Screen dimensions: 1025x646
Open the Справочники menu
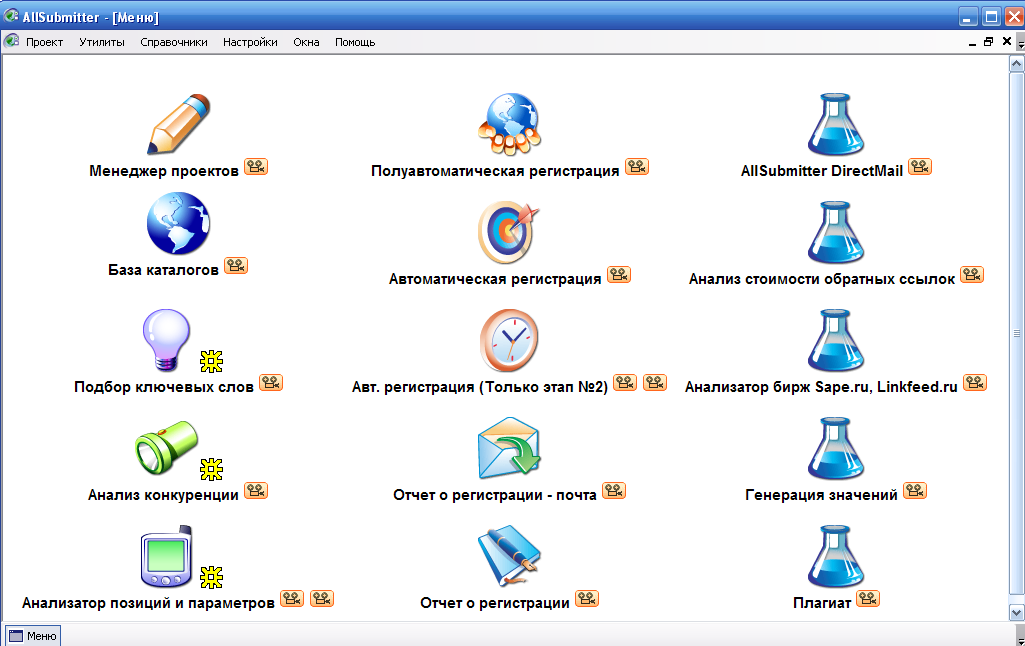(x=174, y=42)
